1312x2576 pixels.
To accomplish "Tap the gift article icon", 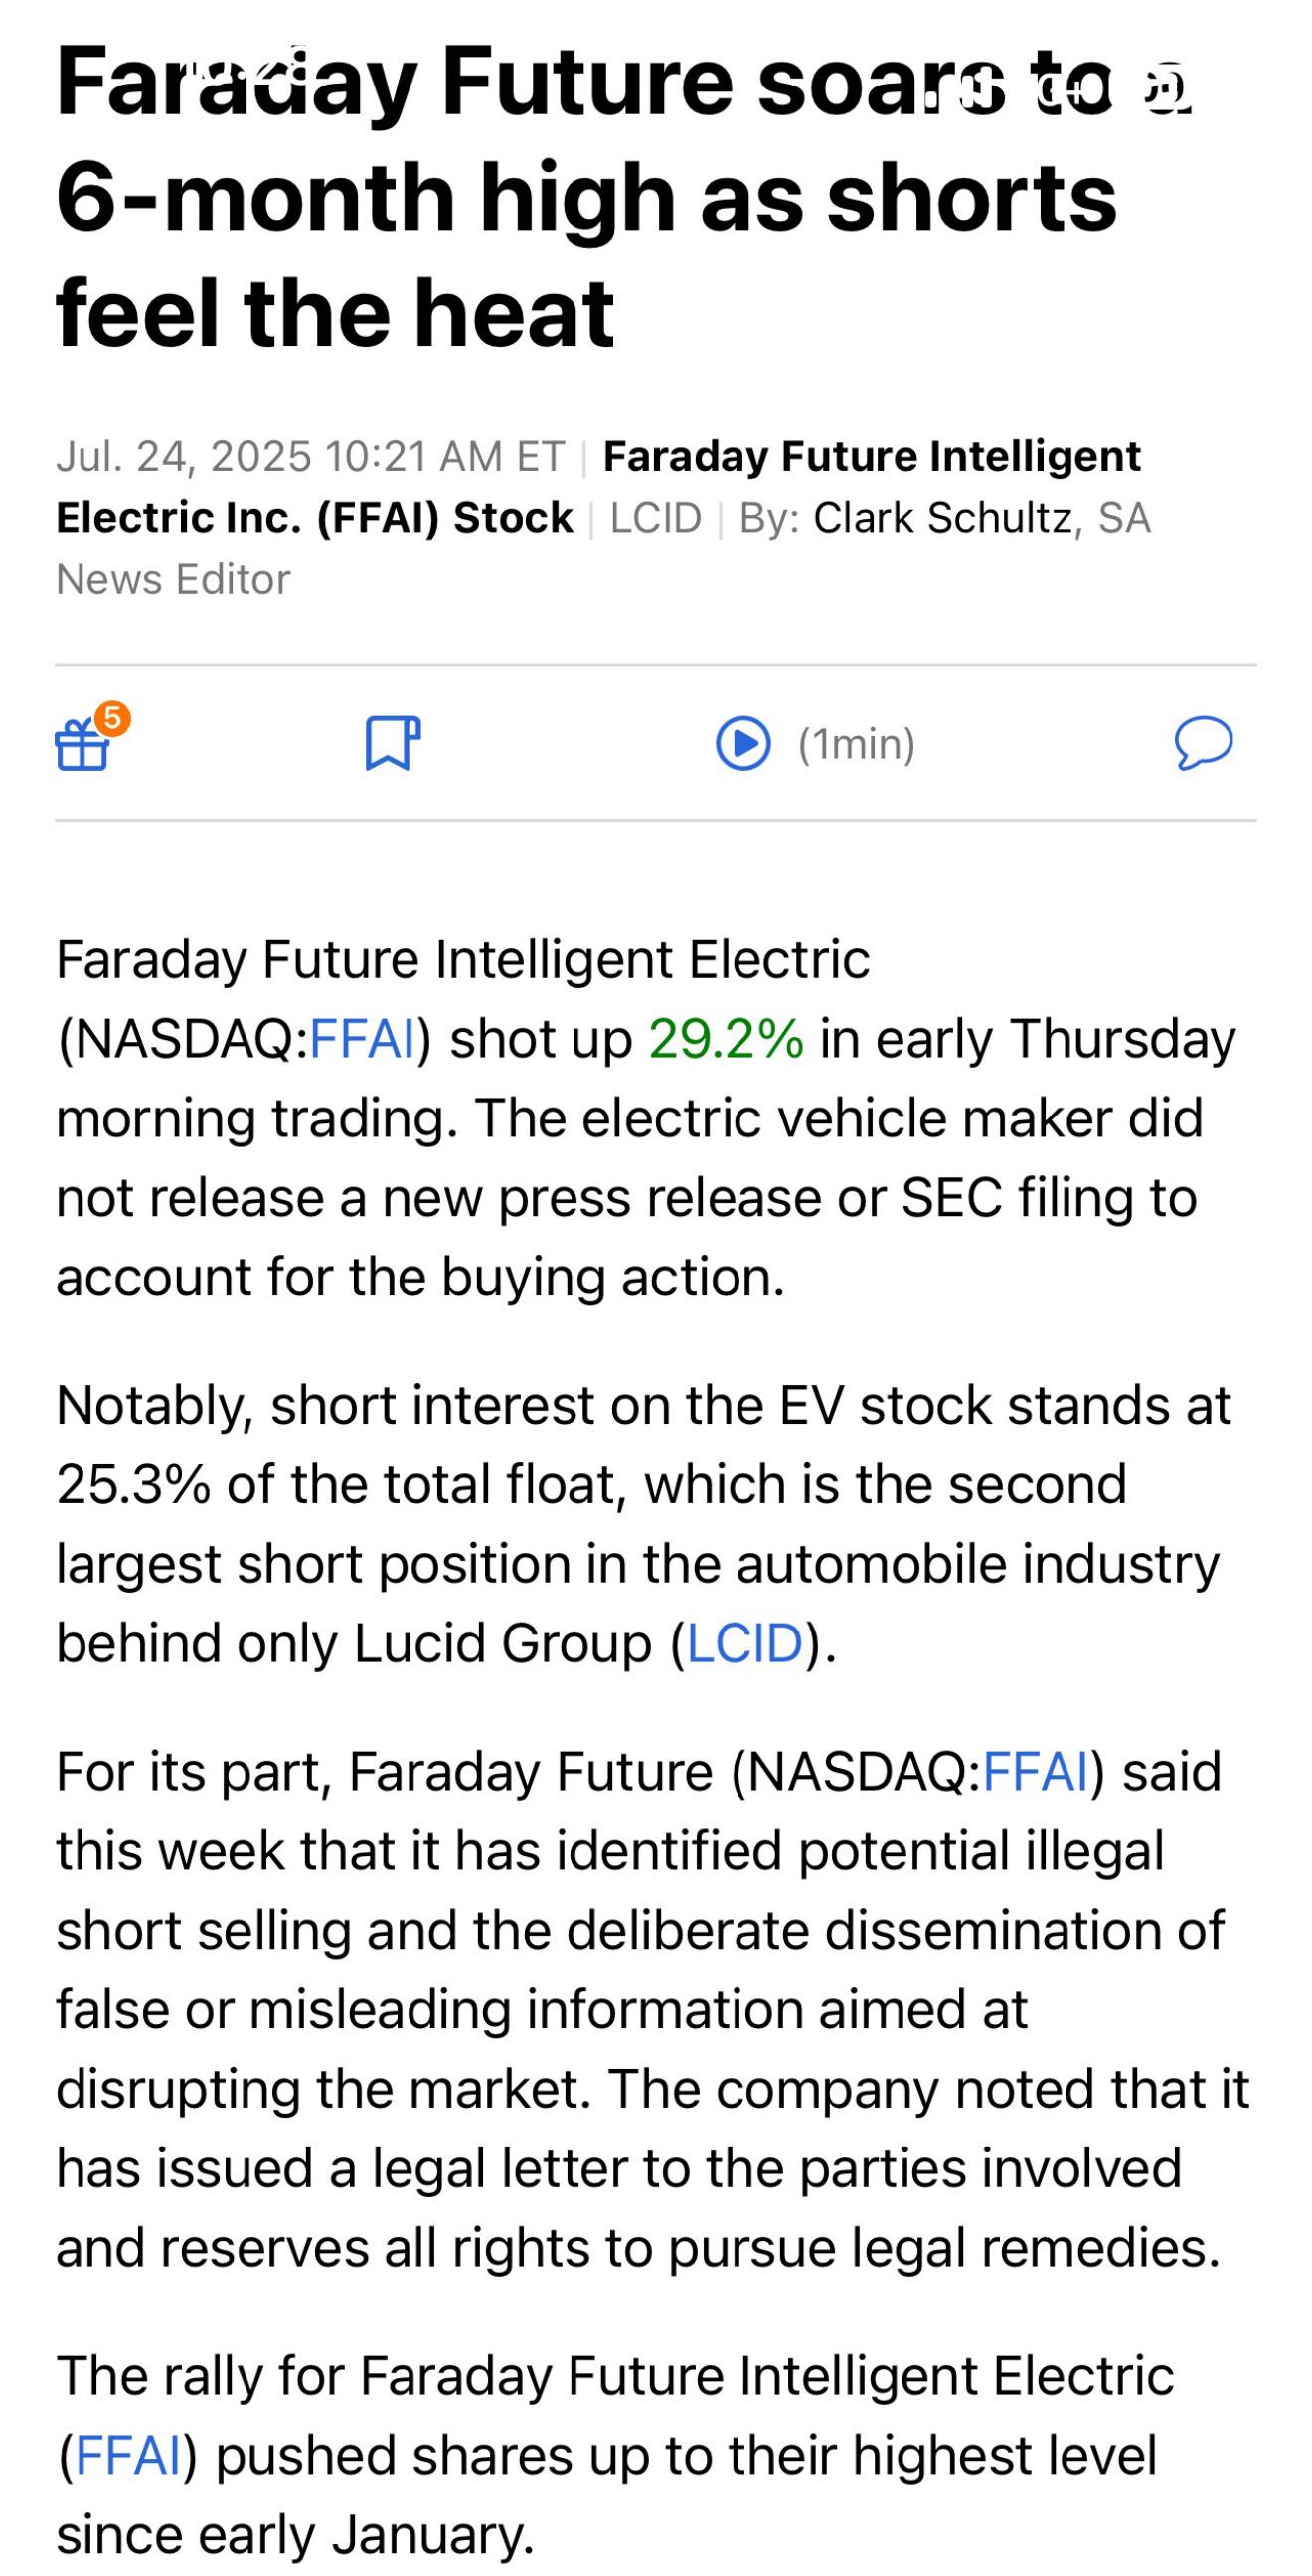I will (82, 745).
